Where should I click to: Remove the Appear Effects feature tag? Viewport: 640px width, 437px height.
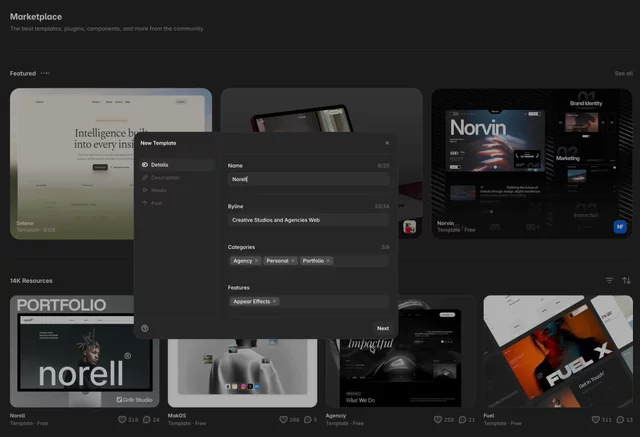click(274, 302)
